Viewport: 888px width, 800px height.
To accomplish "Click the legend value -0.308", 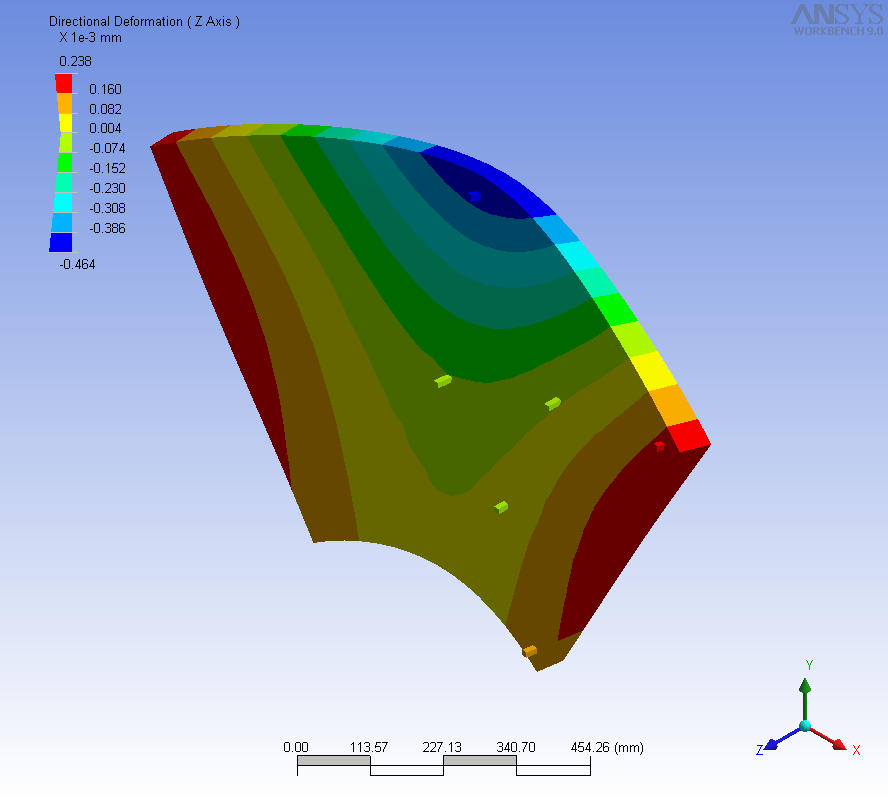I will pos(108,208).
